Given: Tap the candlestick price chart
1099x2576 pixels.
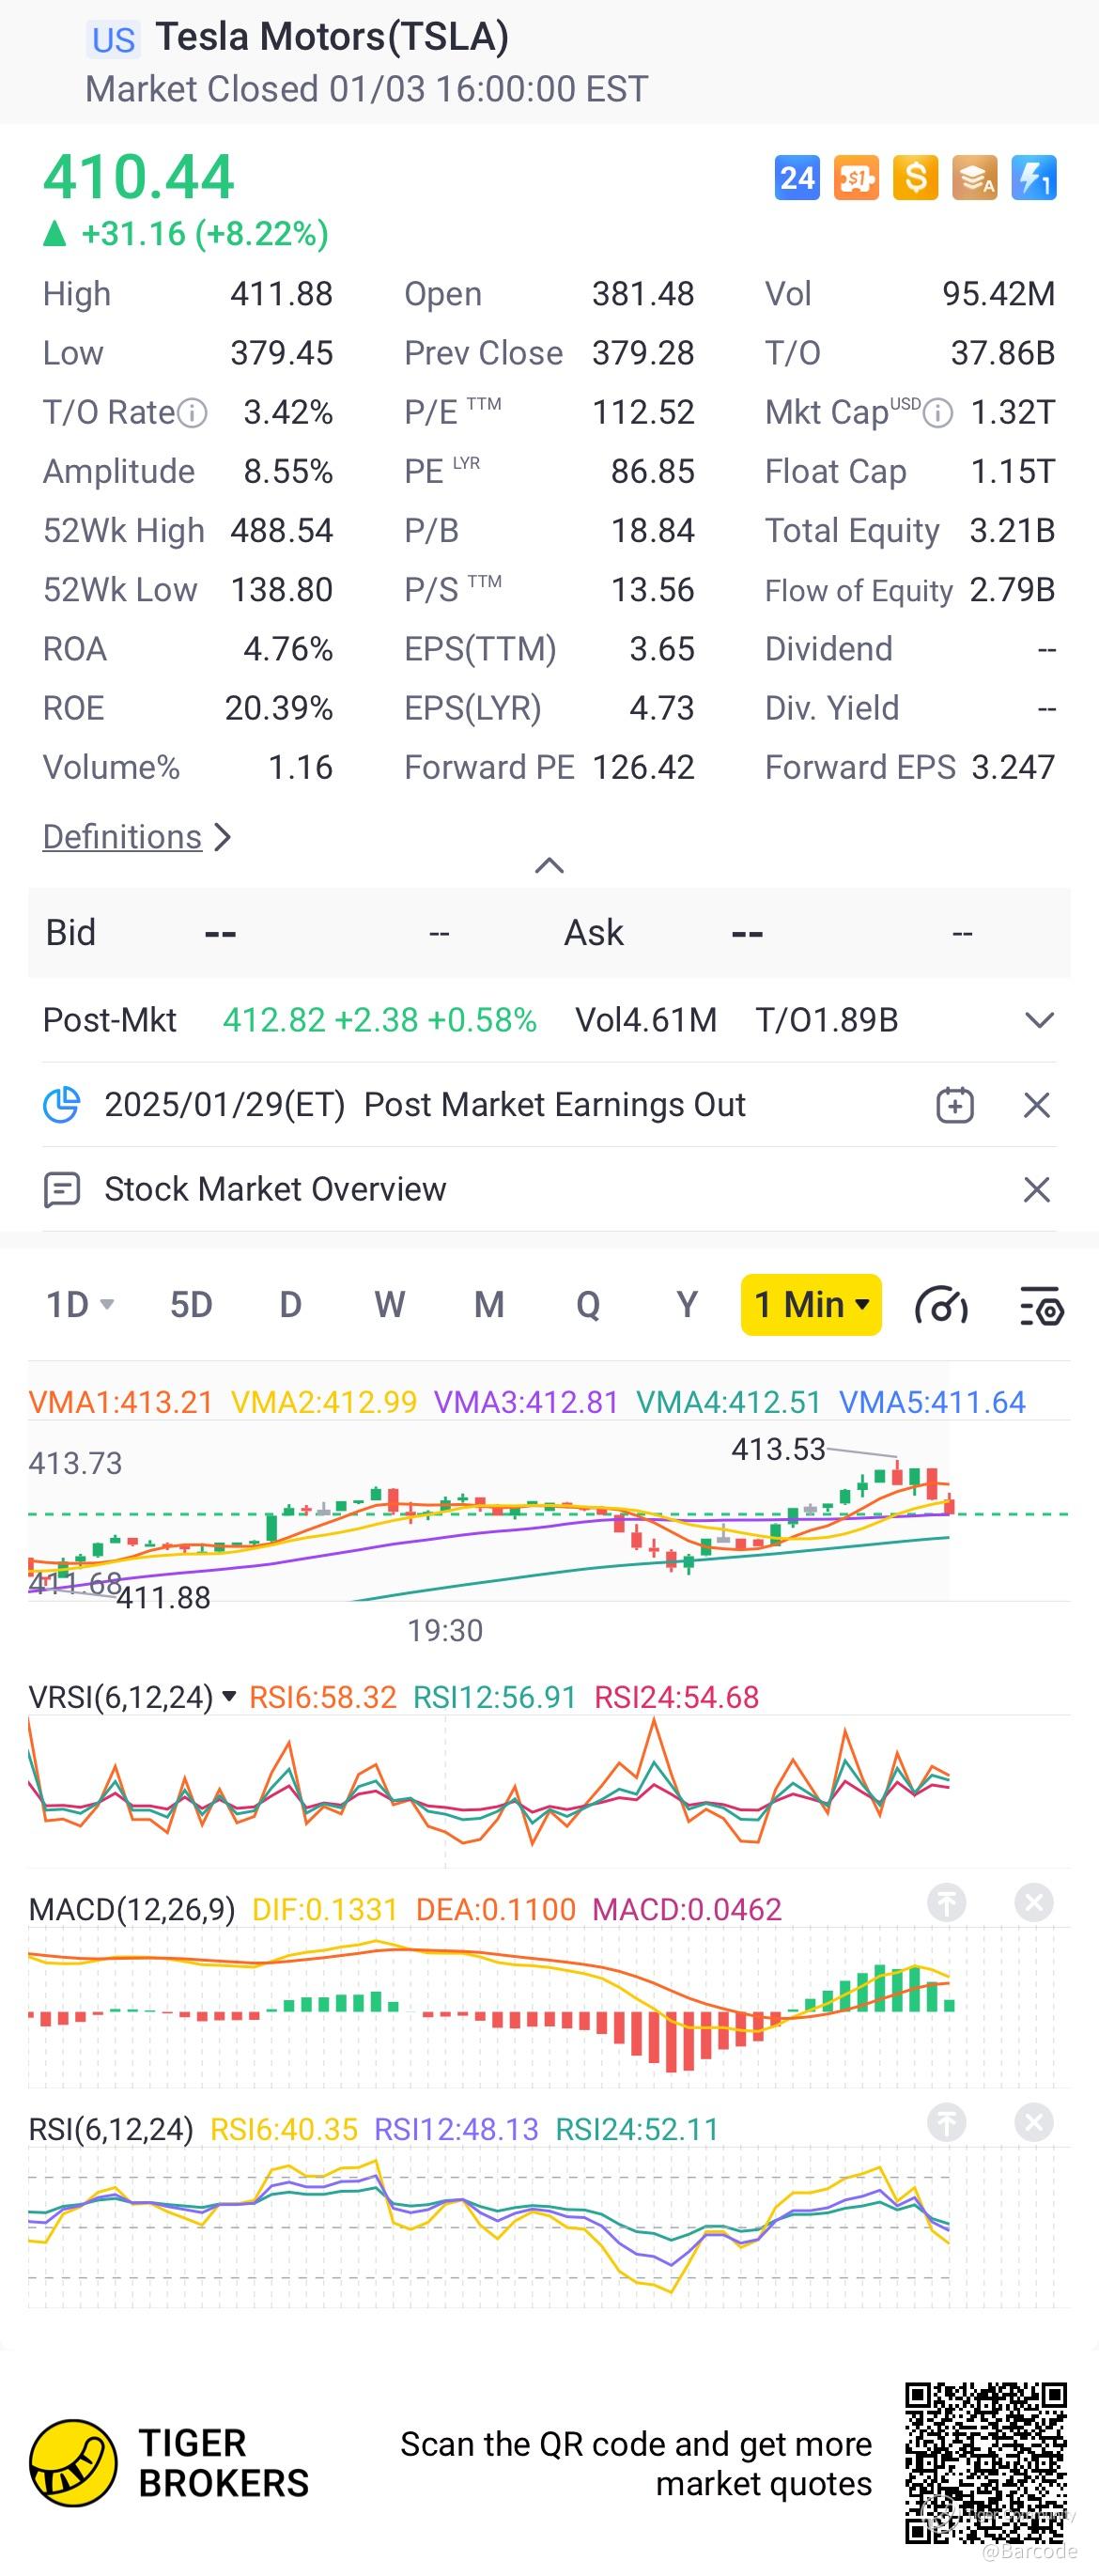Looking at the screenshot, I should click(549, 1512).
